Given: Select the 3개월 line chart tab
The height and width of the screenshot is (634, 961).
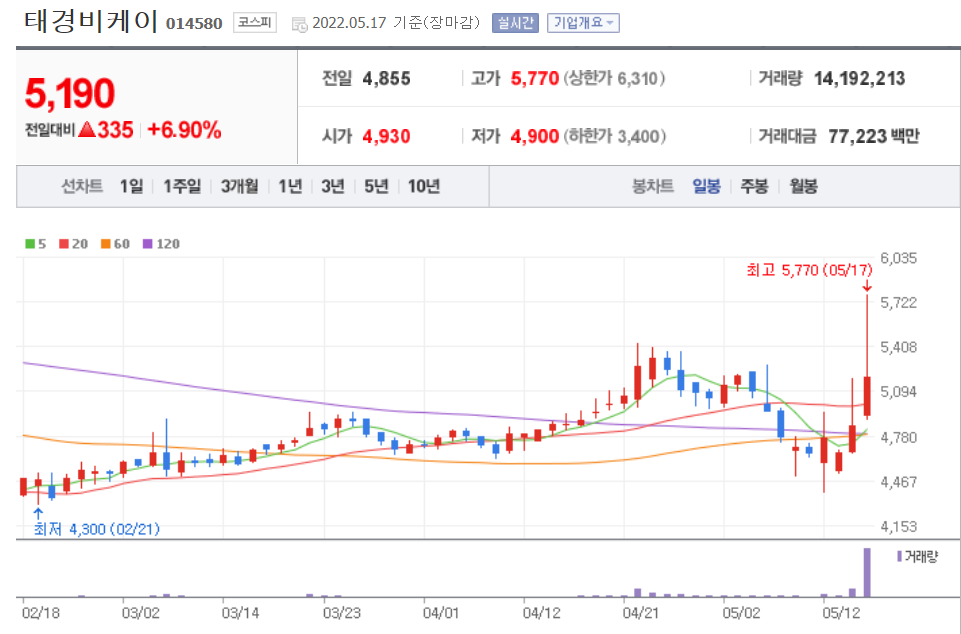Looking at the screenshot, I should pos(239,186).
